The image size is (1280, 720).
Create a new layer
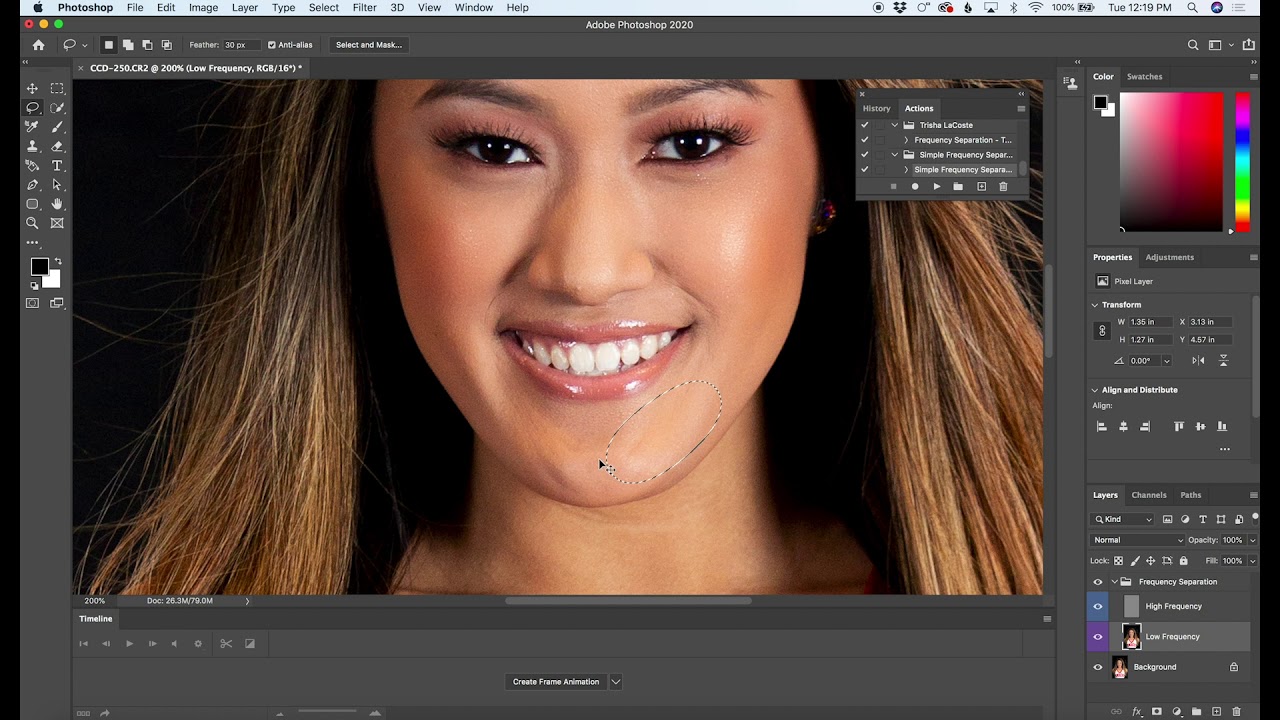tap(1217, 712)
